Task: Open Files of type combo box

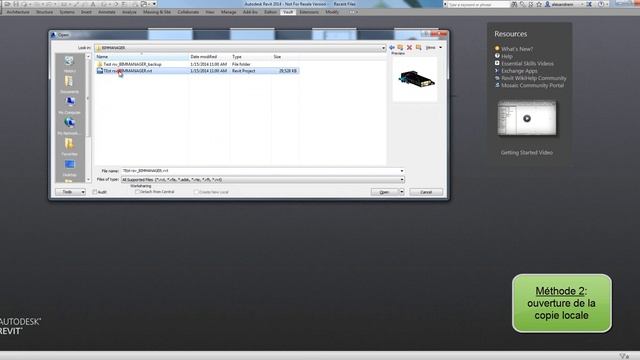Action: click(x=262, y=180)
